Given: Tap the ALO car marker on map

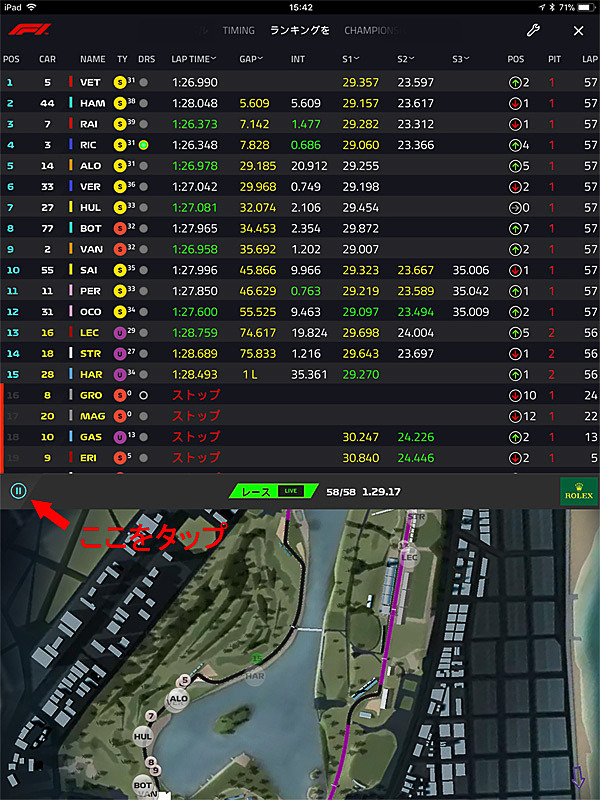Looking at the screenshot, I should pyautogui.click(x=178, y=699).
